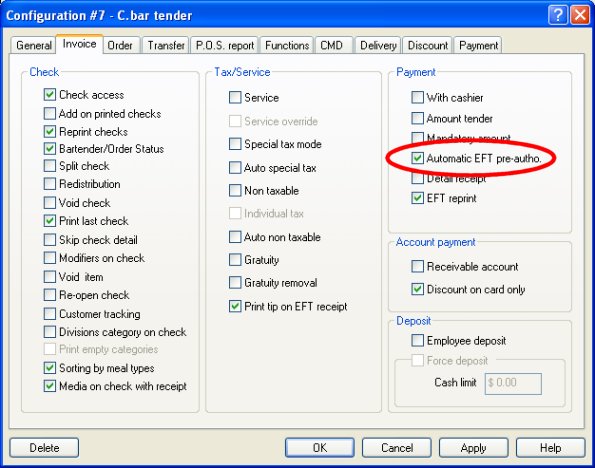Enable Receivable account checkbox
This screenshot has width=595, height=468.
[417, 266]
